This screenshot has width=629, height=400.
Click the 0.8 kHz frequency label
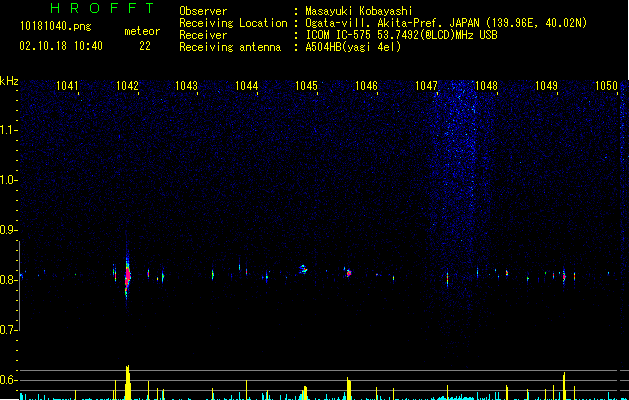9,280
